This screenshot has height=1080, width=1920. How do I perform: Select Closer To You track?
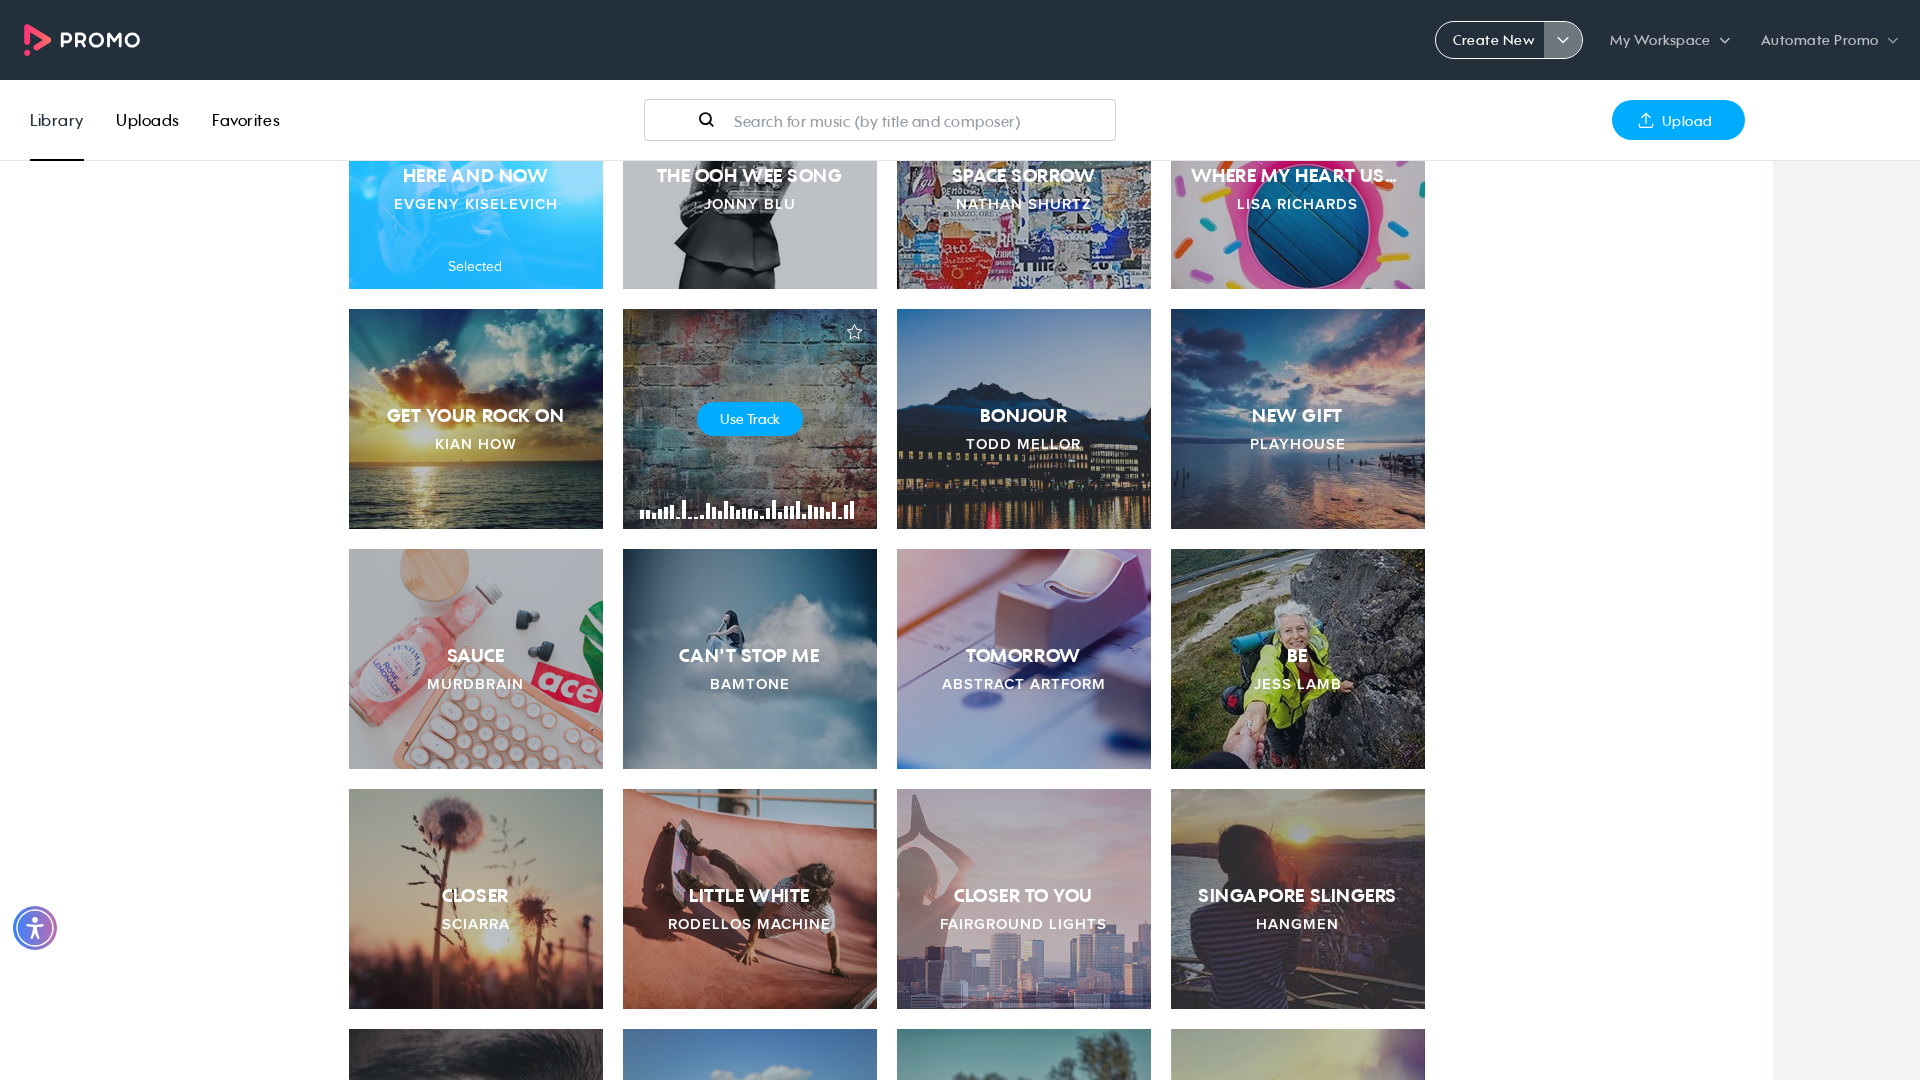(1024, 899)
